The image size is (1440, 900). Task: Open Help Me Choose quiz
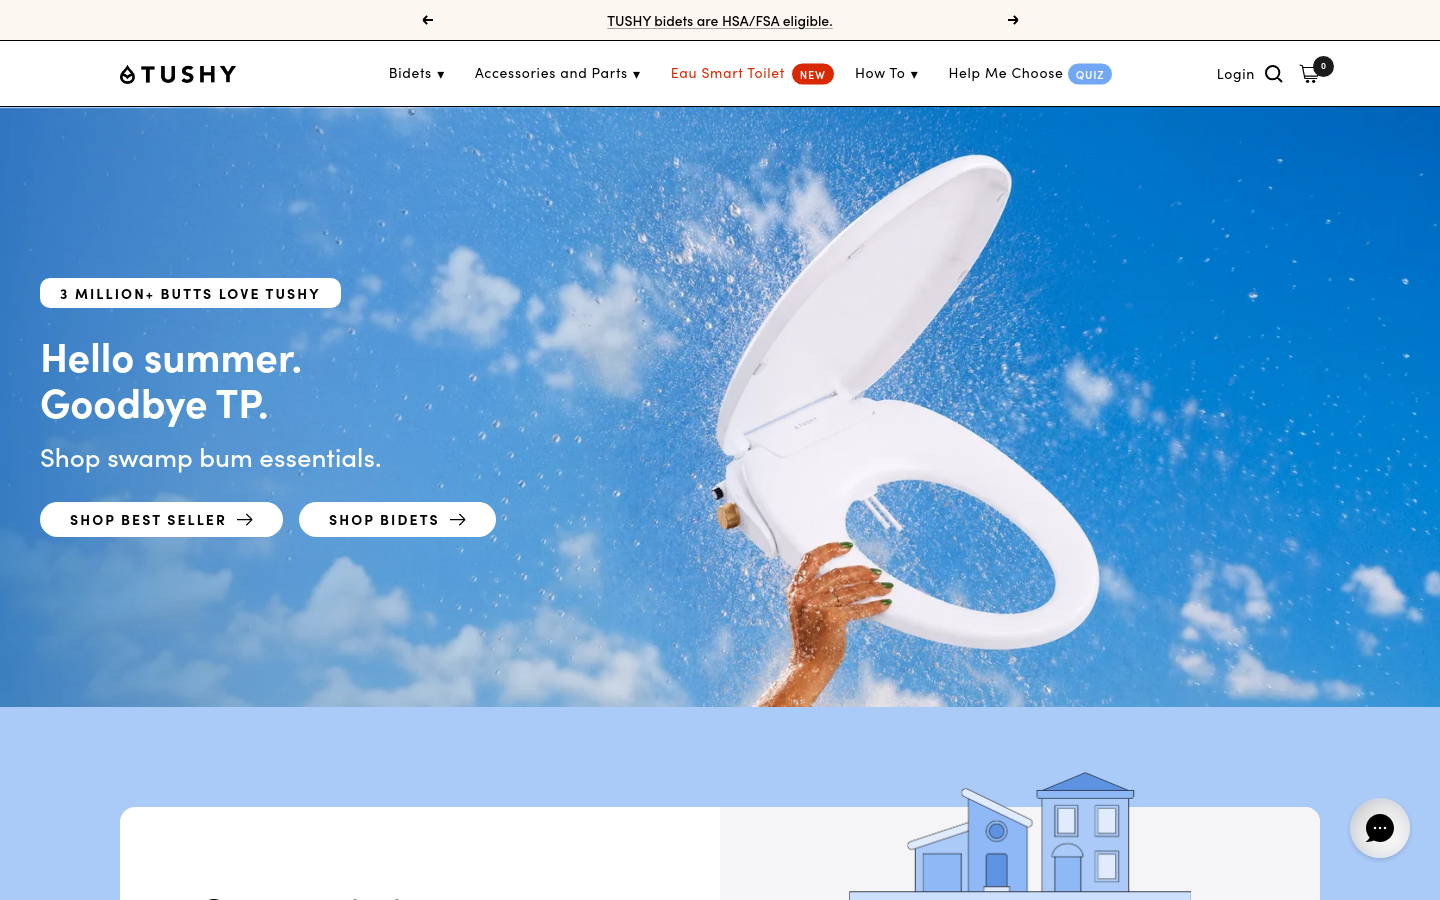click(x=1029, y=73)
